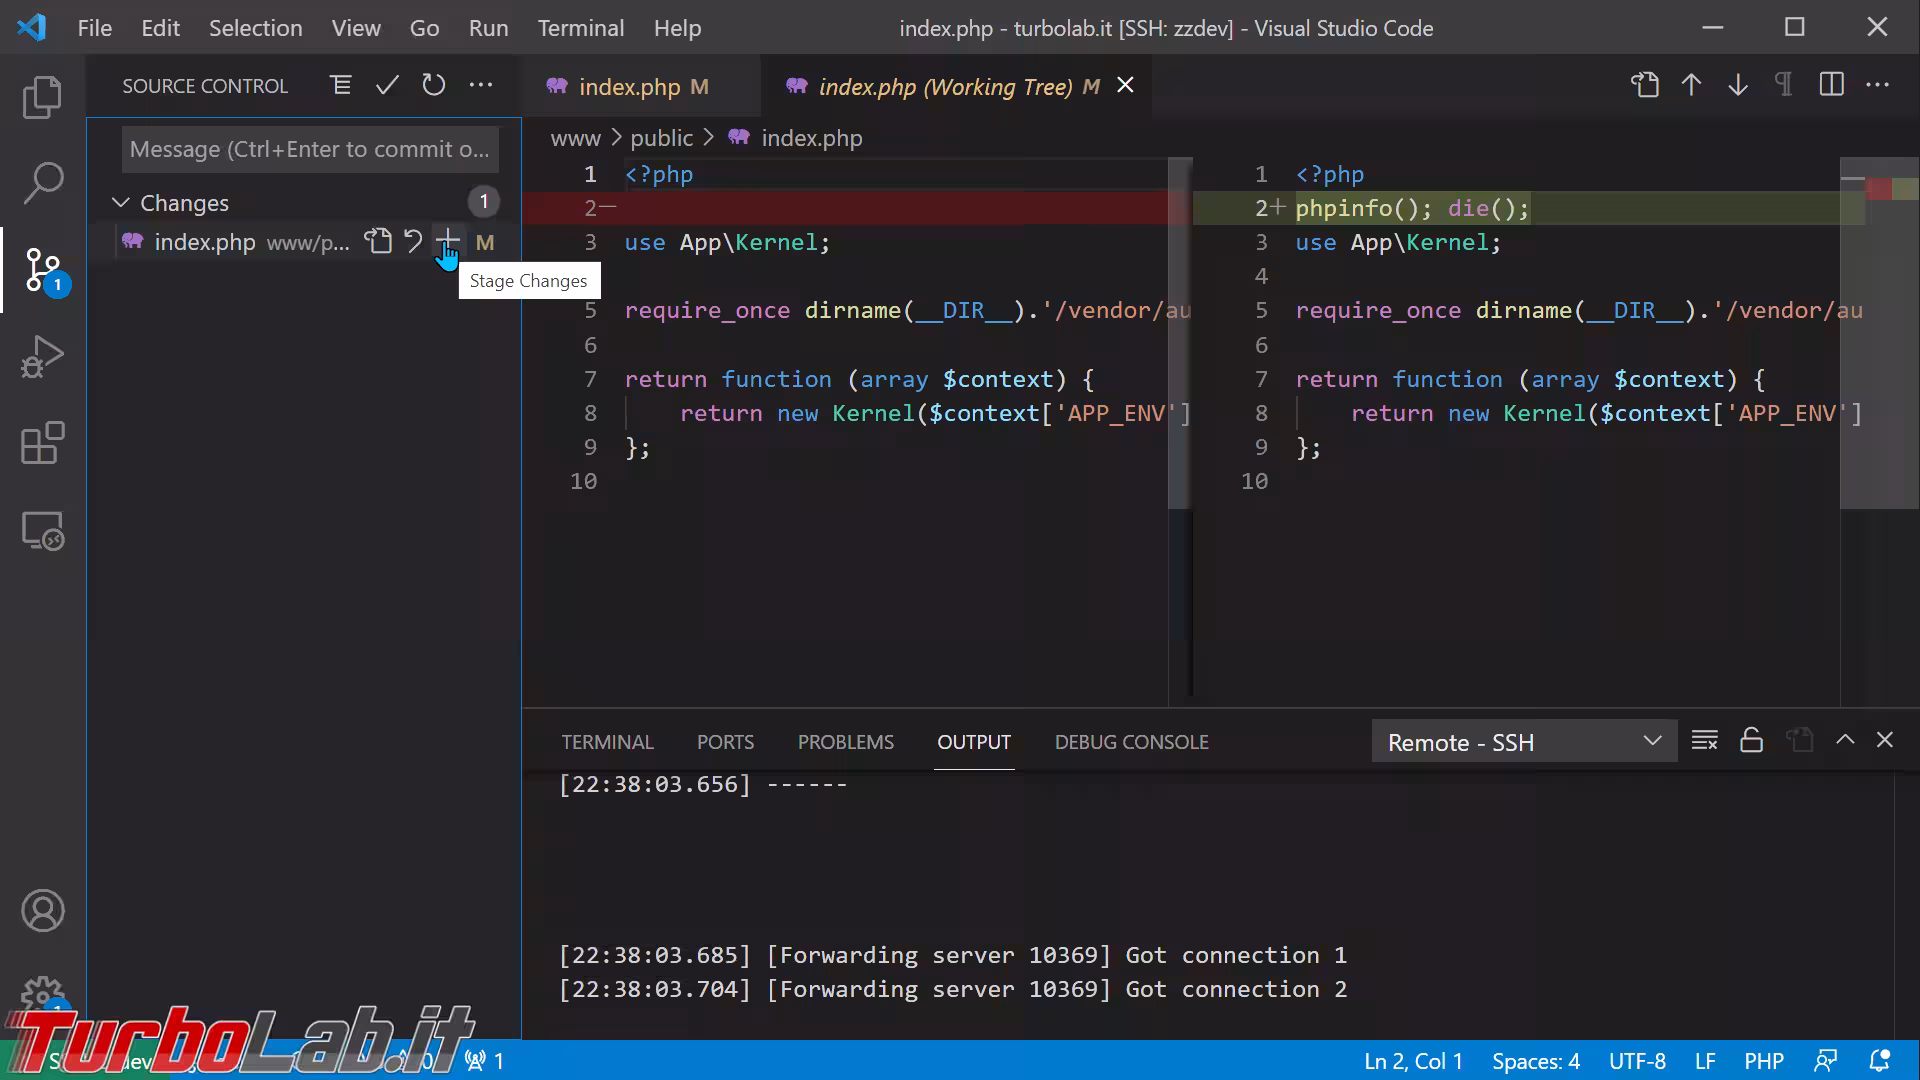Viewport: 1920px width, 1080px height.
Task: Toggle whitespace trim in diff editor
Action: (x=1783, y=85)
